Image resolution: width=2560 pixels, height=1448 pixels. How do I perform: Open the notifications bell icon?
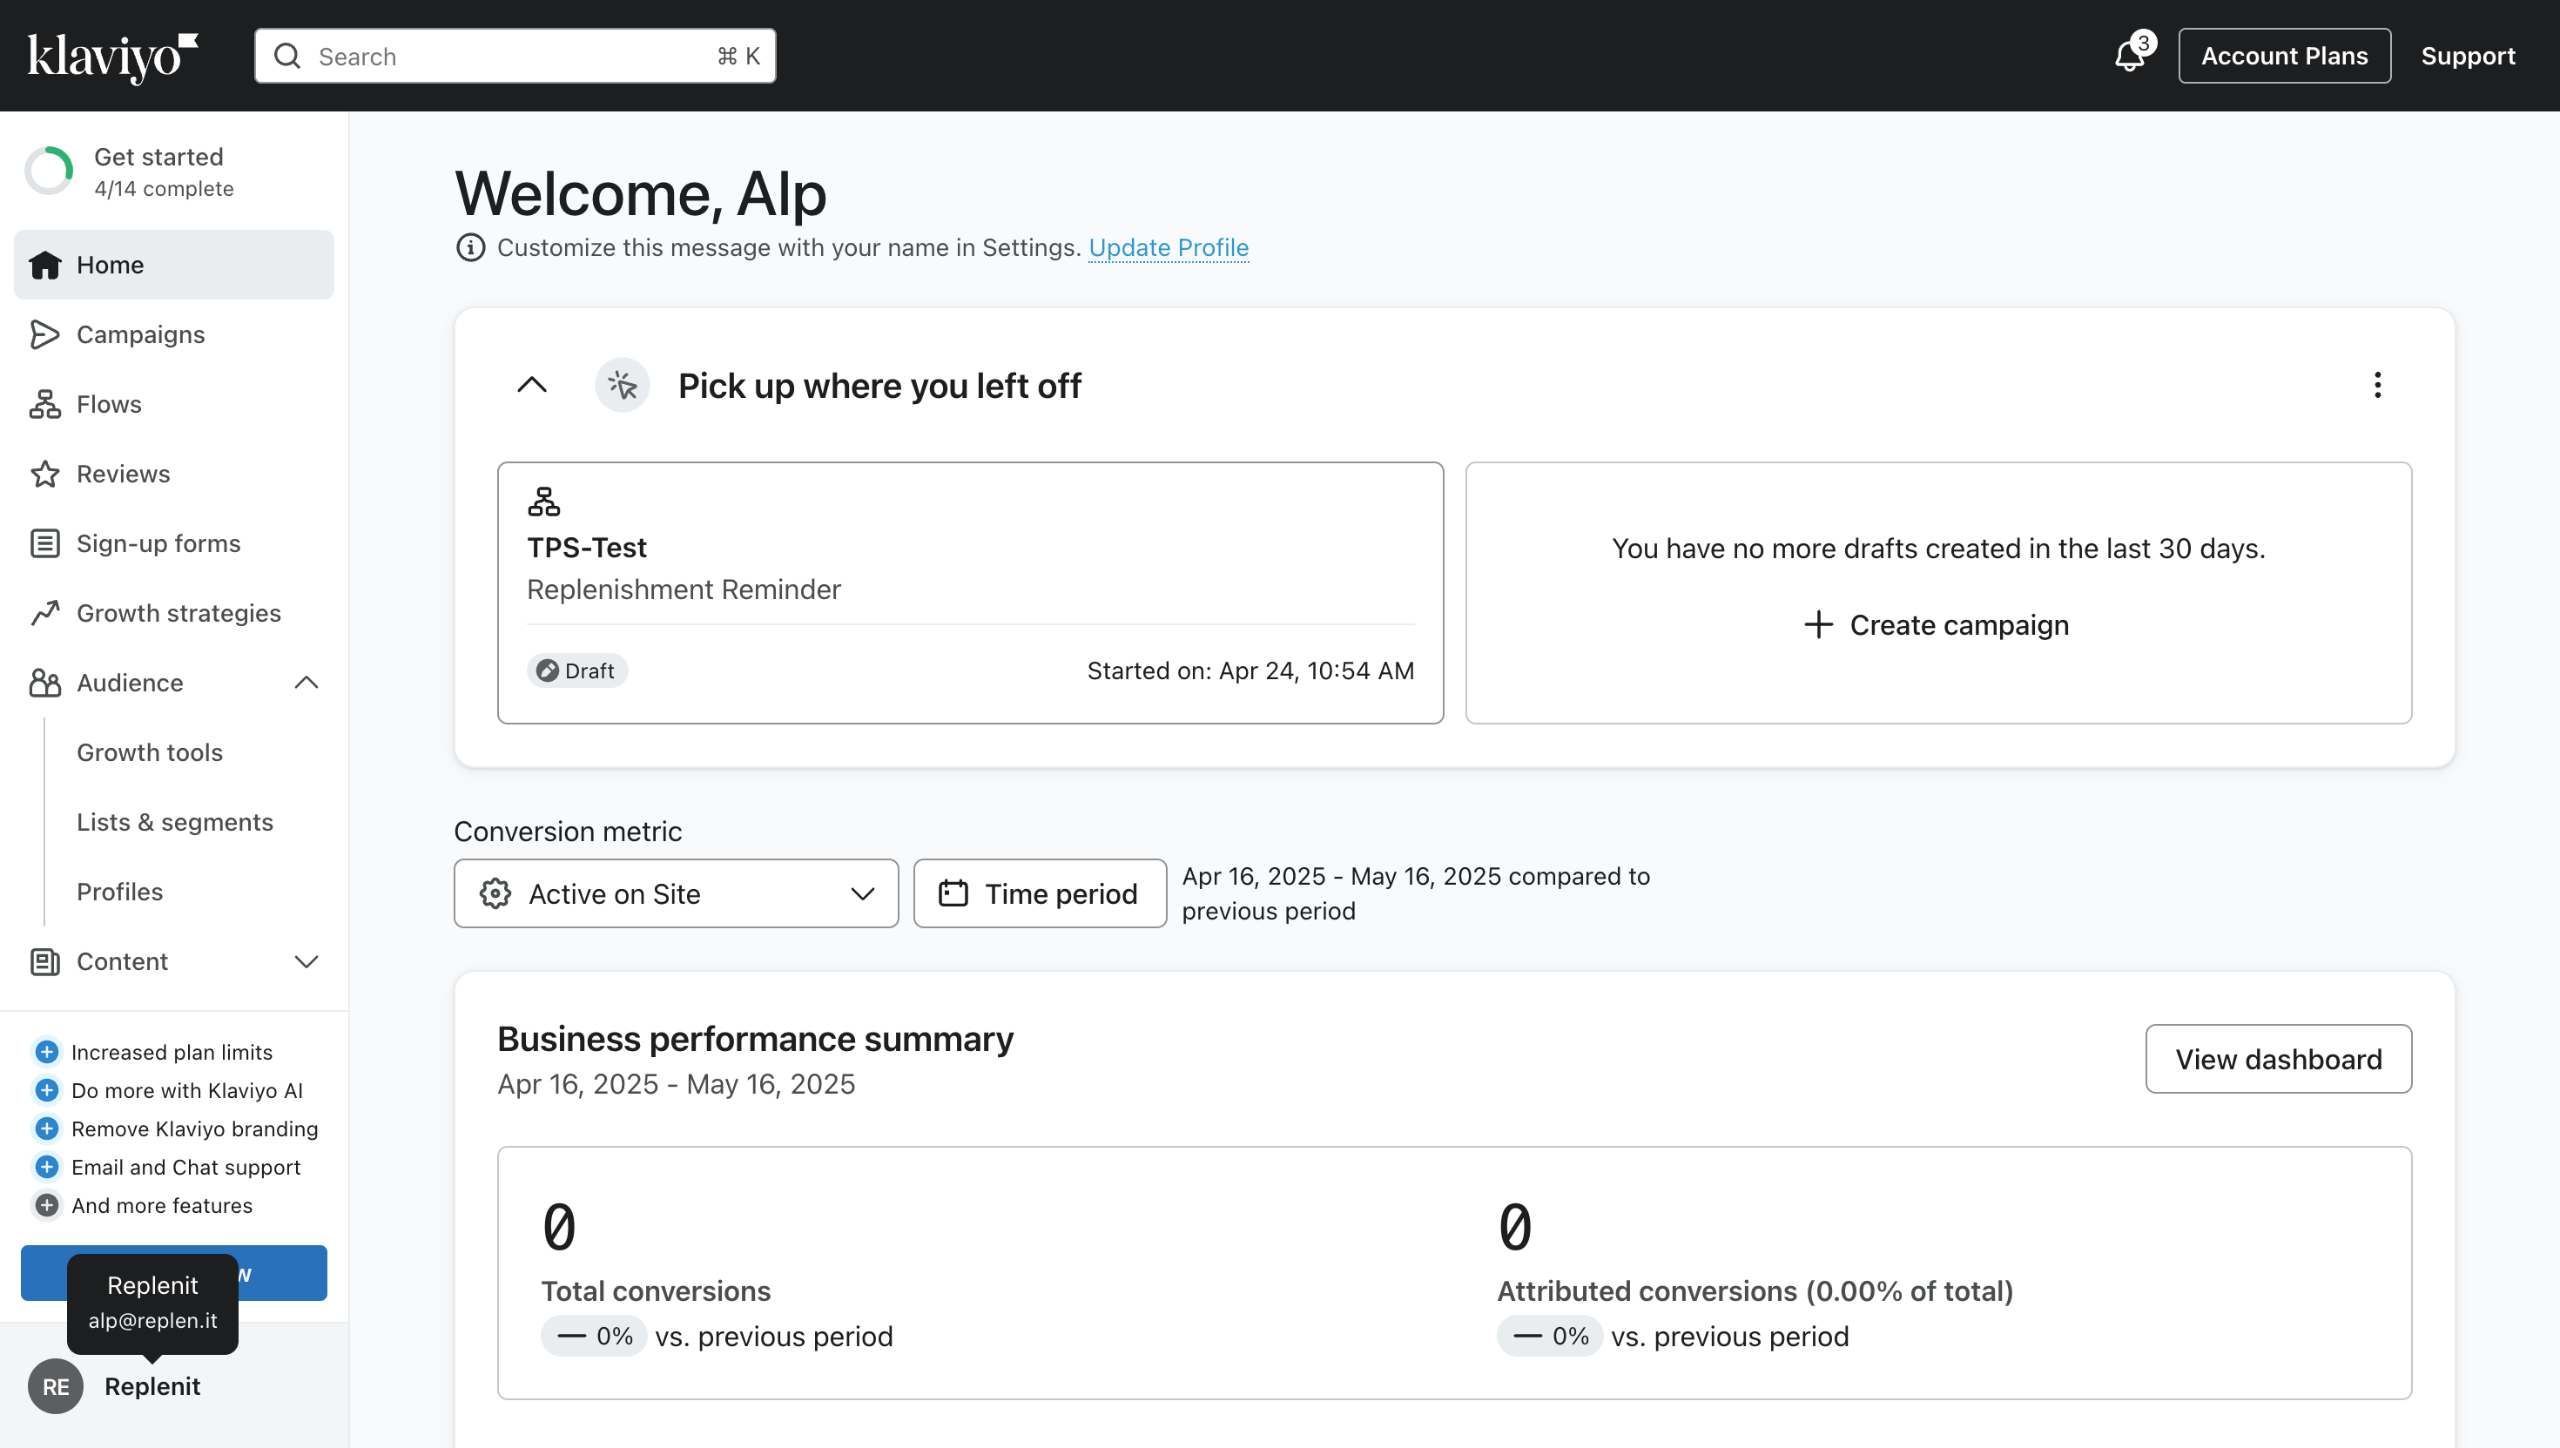pos(2129,56)
